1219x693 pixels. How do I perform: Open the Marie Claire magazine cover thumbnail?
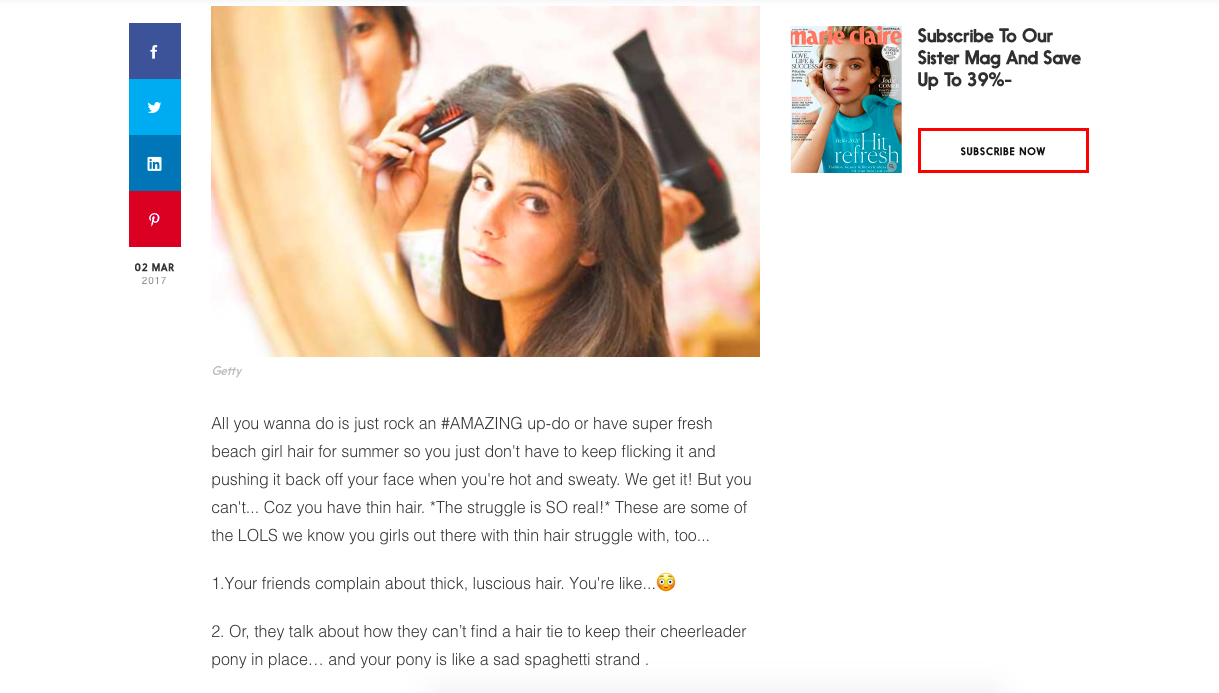coord(846,99)
